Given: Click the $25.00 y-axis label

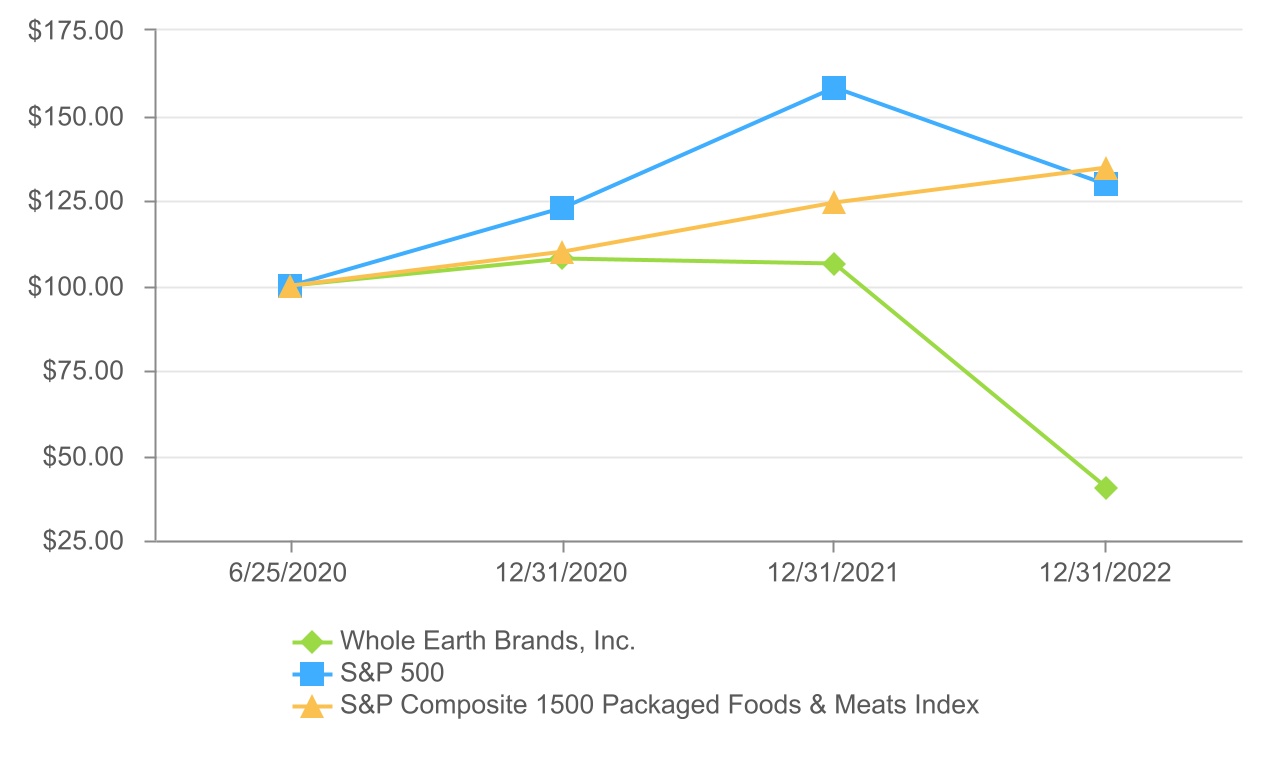Looking at the screenshot, I should (81, 542).
